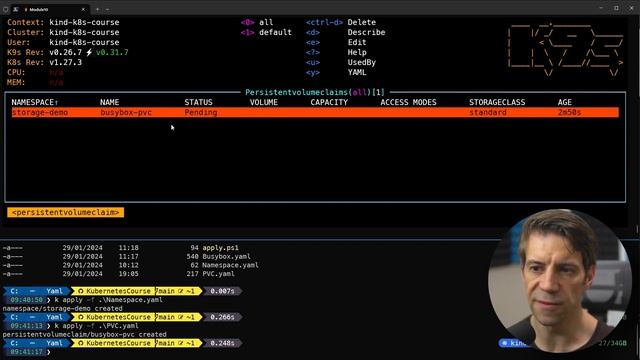Open the new-tab profile dropdown

coord(107,9)
